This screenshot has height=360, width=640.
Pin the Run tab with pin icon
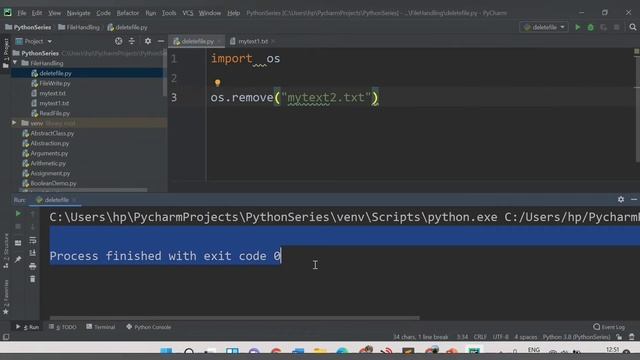pos(18,259)
